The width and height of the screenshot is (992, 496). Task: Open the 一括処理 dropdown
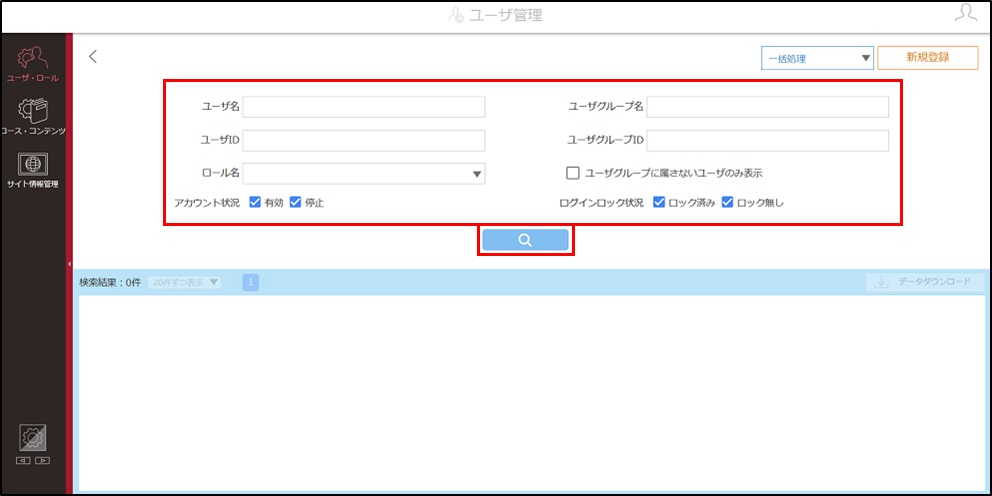tap(817, 58)
